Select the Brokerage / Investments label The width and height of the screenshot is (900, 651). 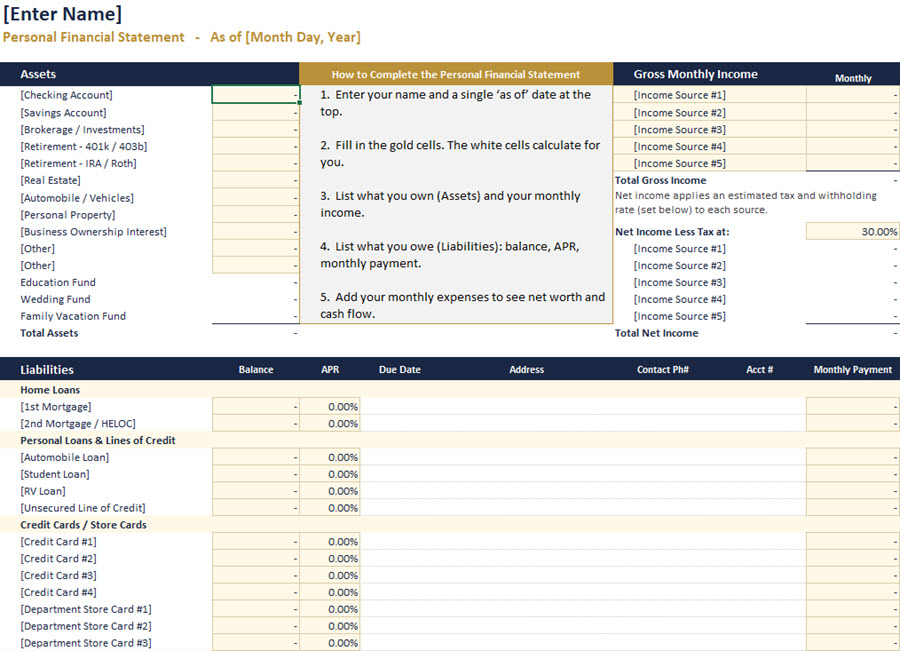pyautogui.click(x=82, y=130)
